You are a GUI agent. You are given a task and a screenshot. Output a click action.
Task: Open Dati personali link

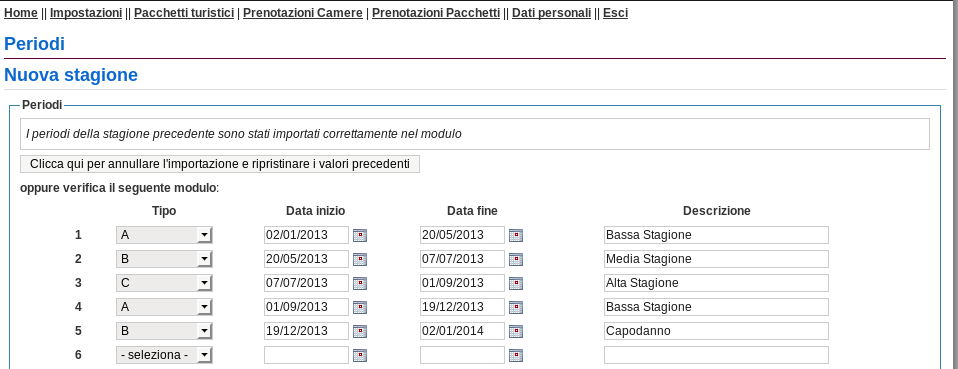click(551, 13)
